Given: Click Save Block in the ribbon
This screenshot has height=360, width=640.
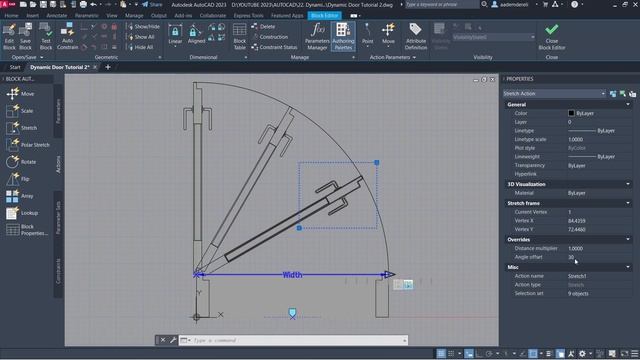Looking at the screenshot, I should tap(25, 37).
